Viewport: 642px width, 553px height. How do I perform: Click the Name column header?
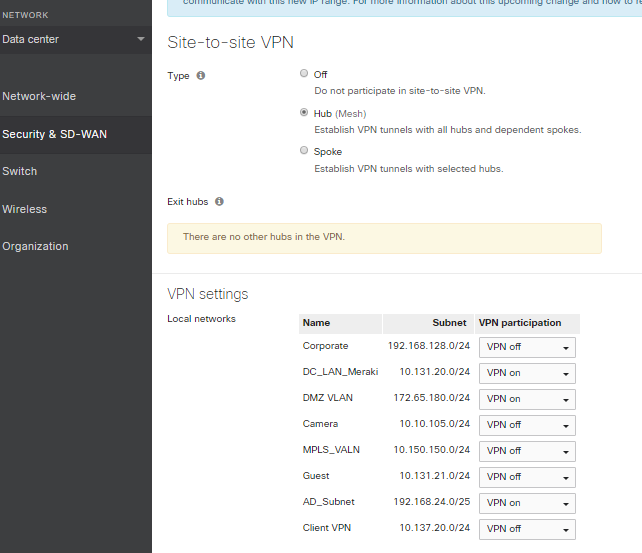click(317, 323)
